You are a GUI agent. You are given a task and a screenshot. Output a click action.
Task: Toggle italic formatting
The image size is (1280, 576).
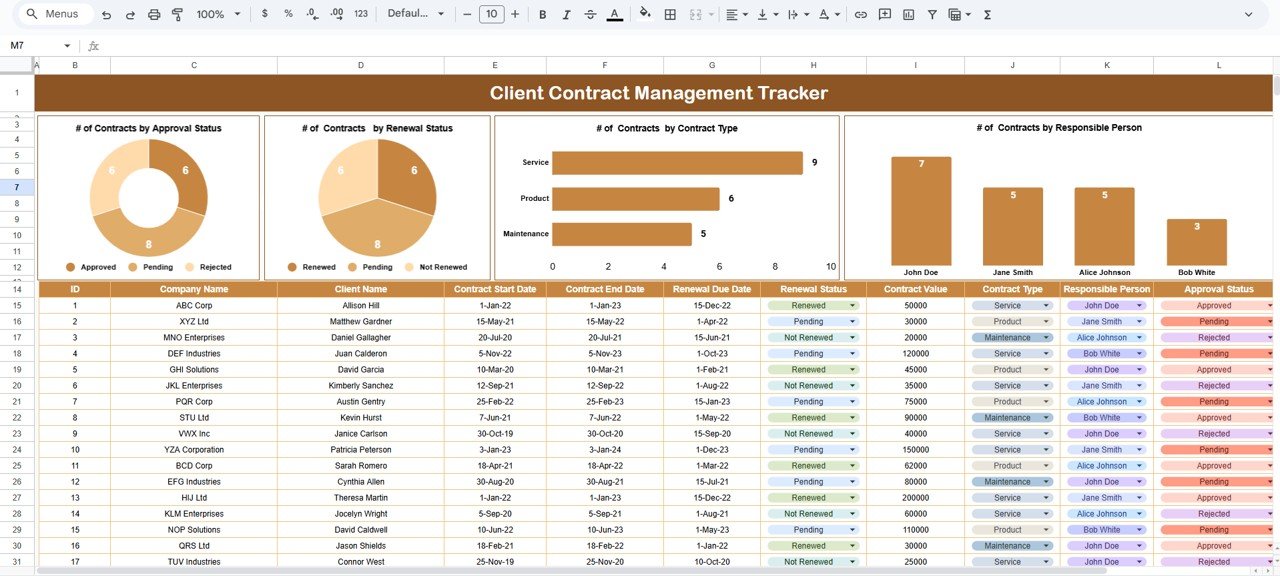click(x=566, y=14)
